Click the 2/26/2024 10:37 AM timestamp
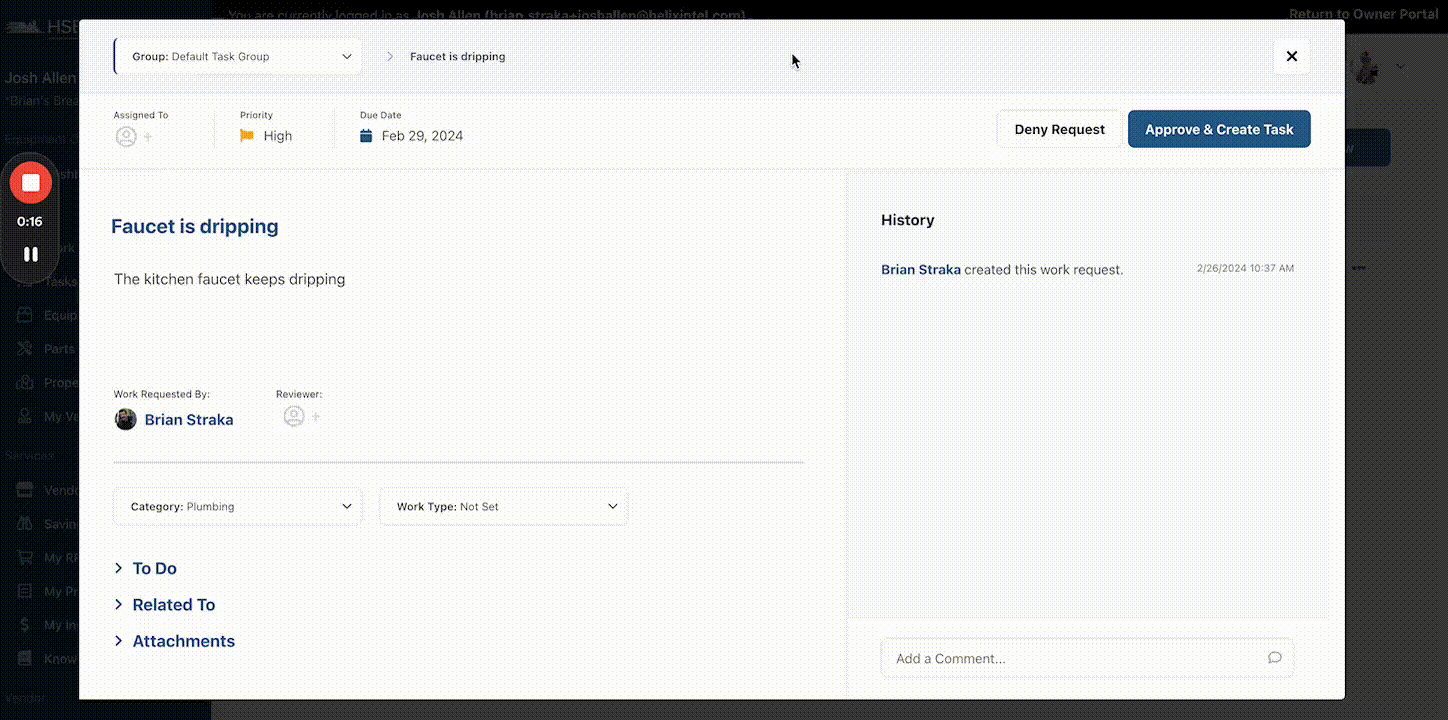Screen dimensions: 1448x720 [1245, 269]
